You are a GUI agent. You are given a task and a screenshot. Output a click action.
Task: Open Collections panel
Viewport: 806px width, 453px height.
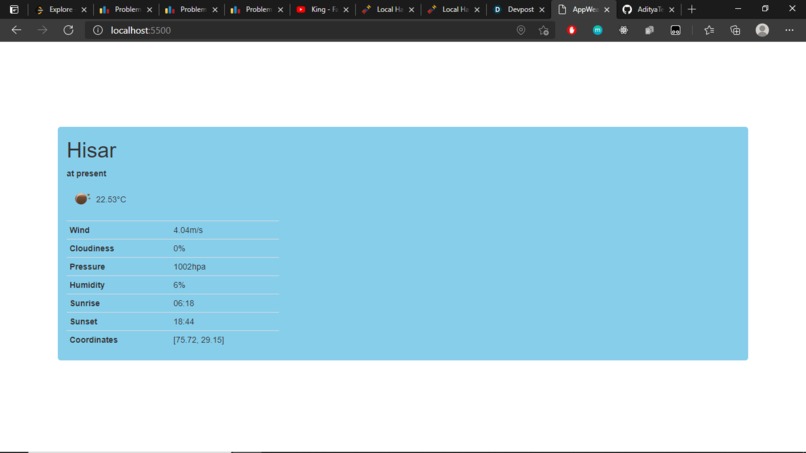point(735,30)
